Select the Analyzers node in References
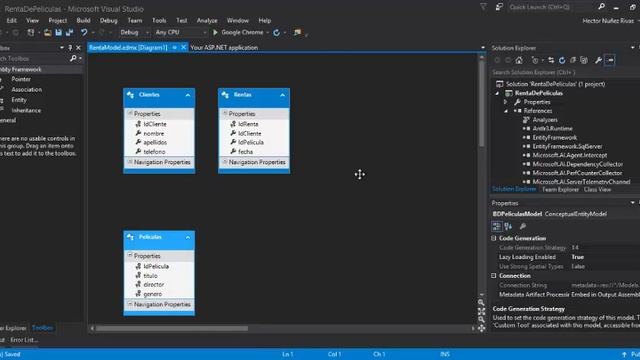Image resolution: width=640 pixels, height=360 pixels. point(545,120)
